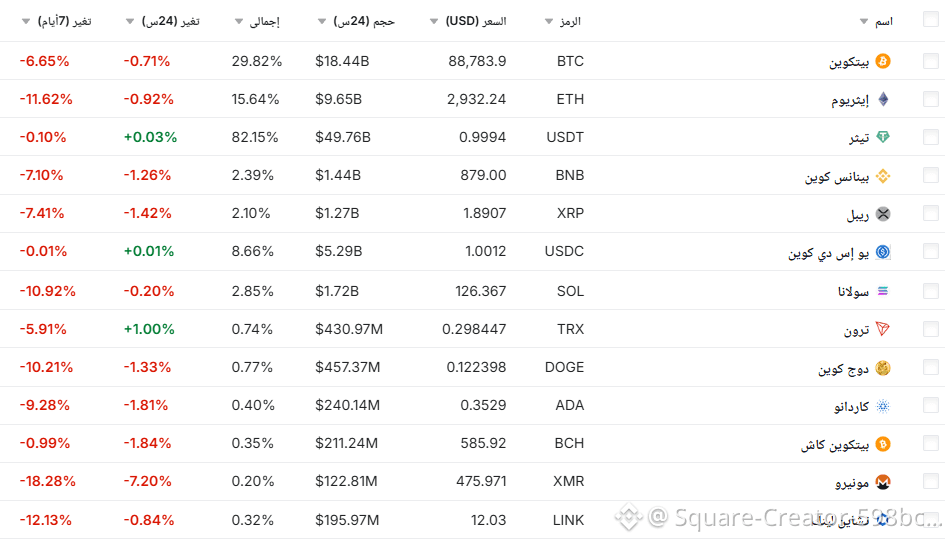Click the إجمالي column header

pyautogui.click(x=263, y=21)
